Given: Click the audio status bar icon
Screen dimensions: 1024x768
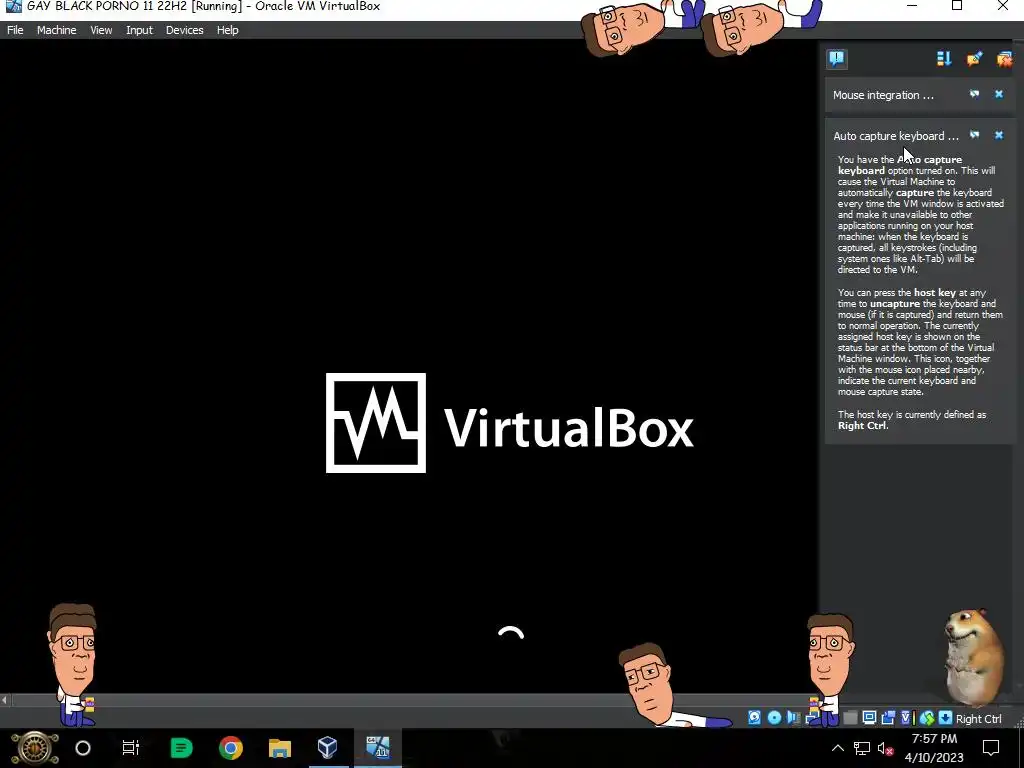Looking at the screenshot, I should tap(793, 718).
